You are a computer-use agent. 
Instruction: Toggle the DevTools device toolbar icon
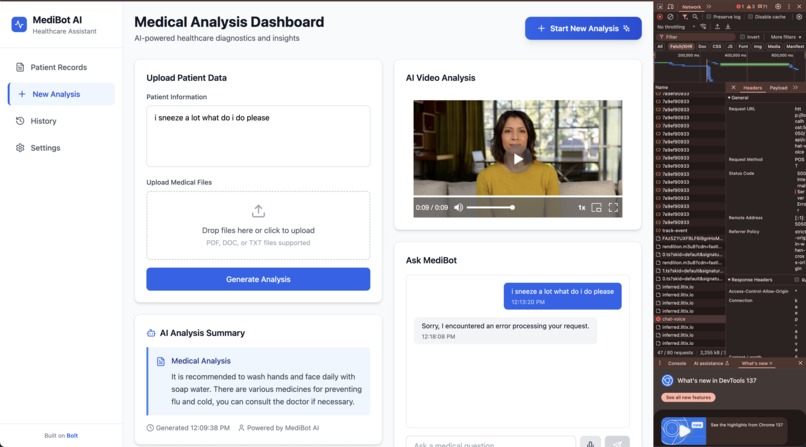pyautogui.click(x=670, y=7)
